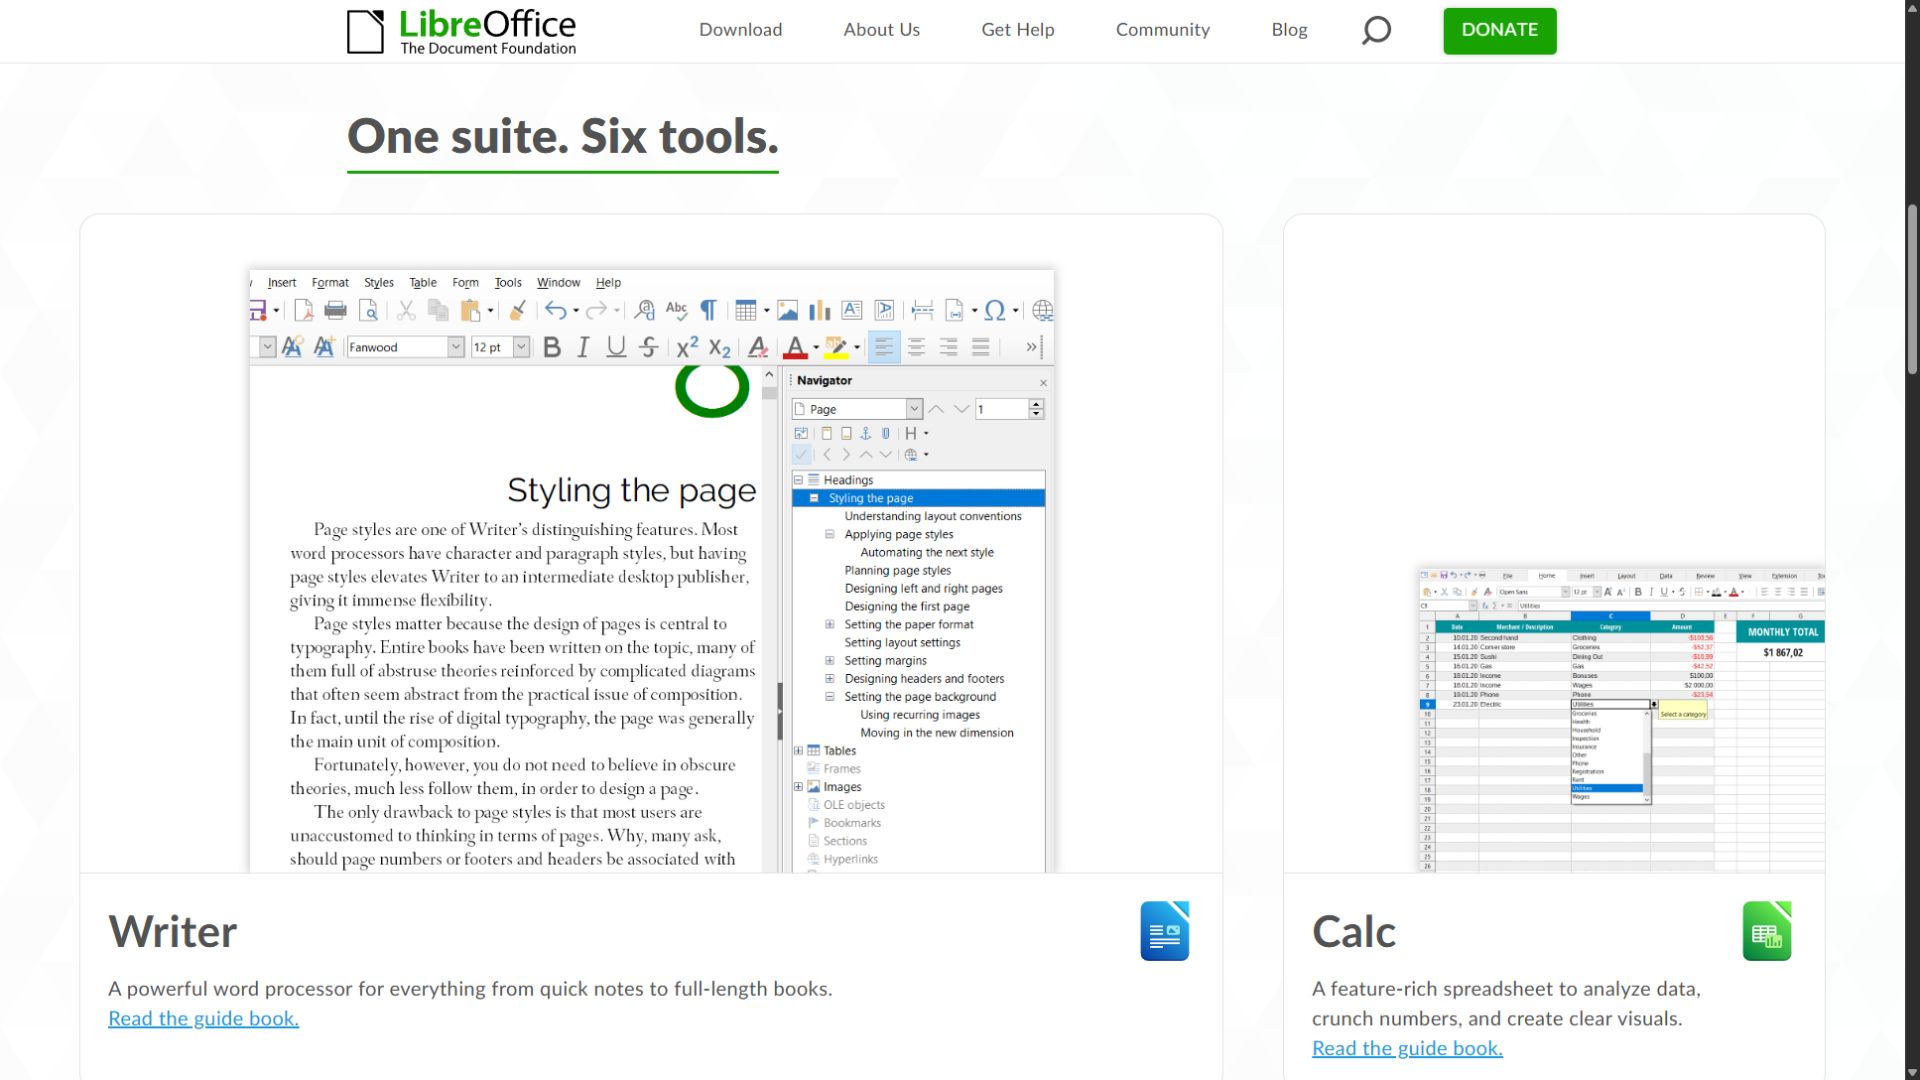Collapse the Headings tree node
The height and width of the screenshot is (1080, 1920).
(798, 480)
